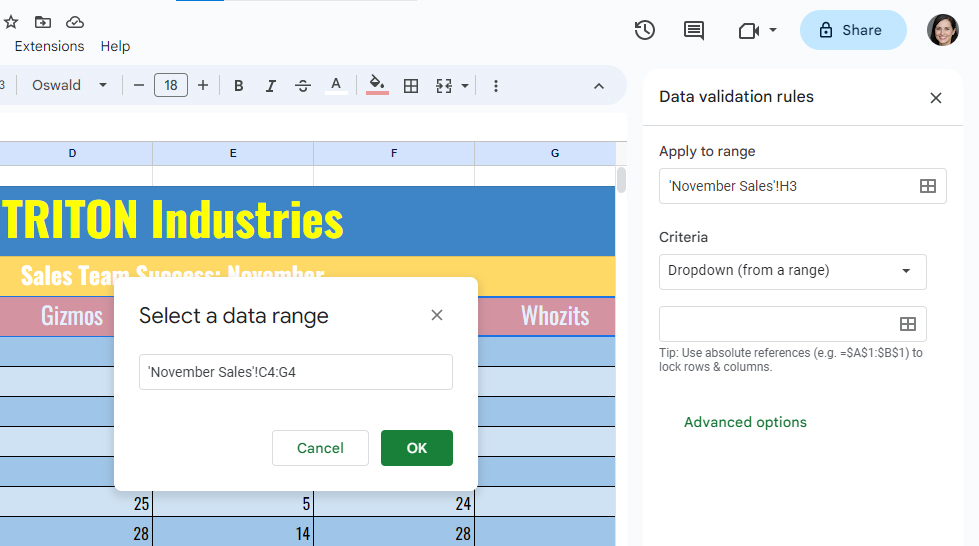The height and width of the screenshot is (546, 979).
Task: Increase the font size
Action: click(203, 86)
